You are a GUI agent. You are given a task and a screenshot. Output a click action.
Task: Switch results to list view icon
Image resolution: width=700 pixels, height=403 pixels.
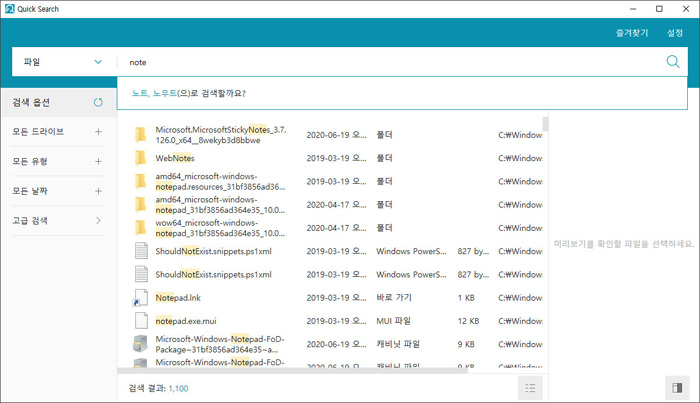point(530,388)
